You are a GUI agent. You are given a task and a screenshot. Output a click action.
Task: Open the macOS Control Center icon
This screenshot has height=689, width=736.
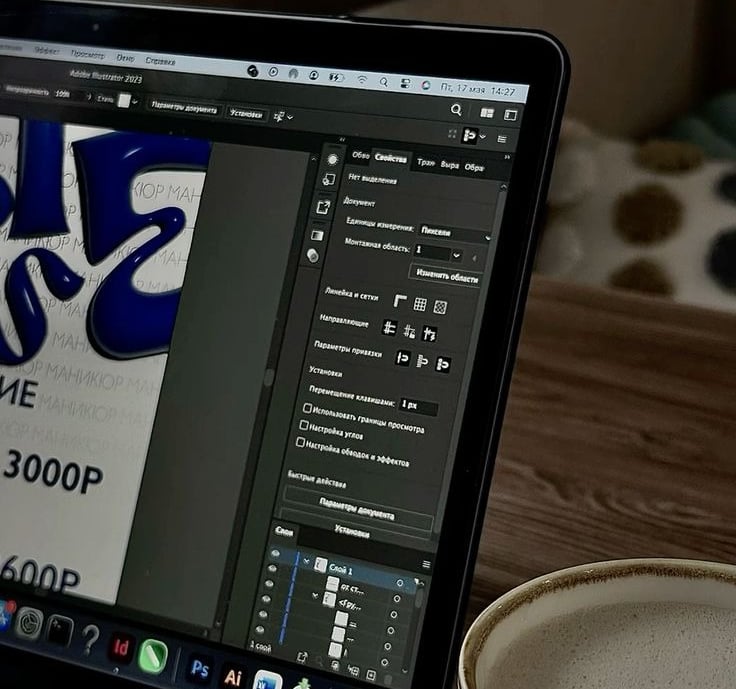[x=405, y=84]
